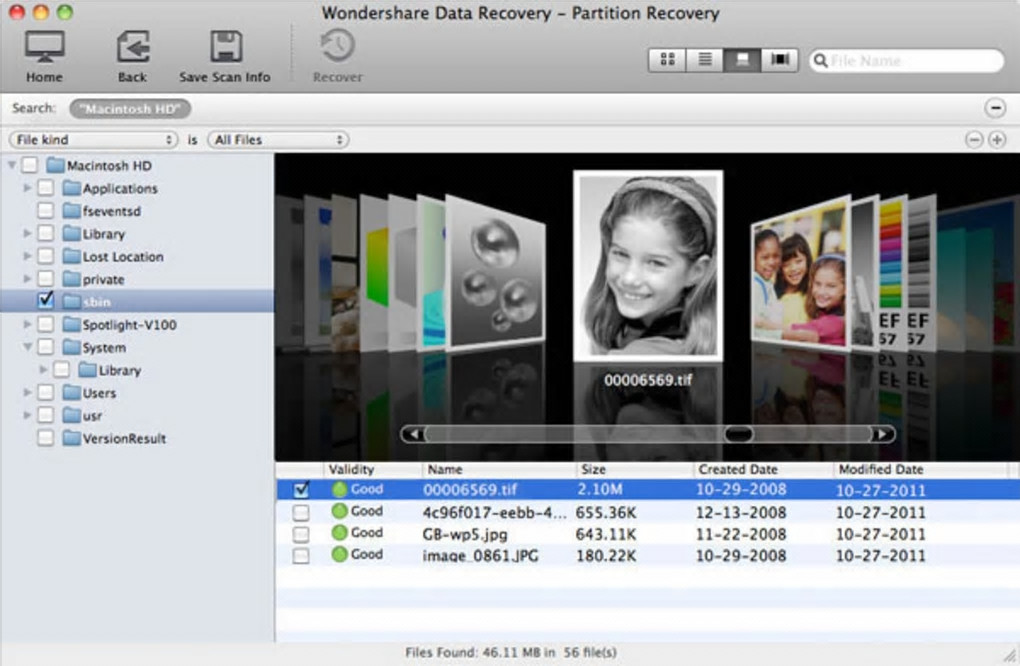Click the cover flow scrollbar thumb
The height and width of the screenshot is (666, 1020).
[x=738, y=434]
